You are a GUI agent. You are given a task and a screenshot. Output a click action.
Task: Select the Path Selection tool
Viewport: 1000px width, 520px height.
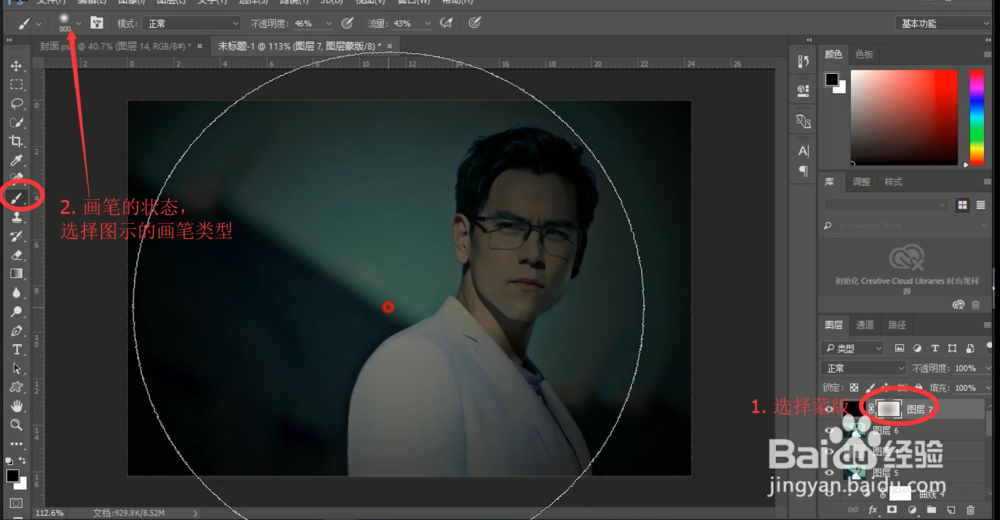(x=17, y=368)
